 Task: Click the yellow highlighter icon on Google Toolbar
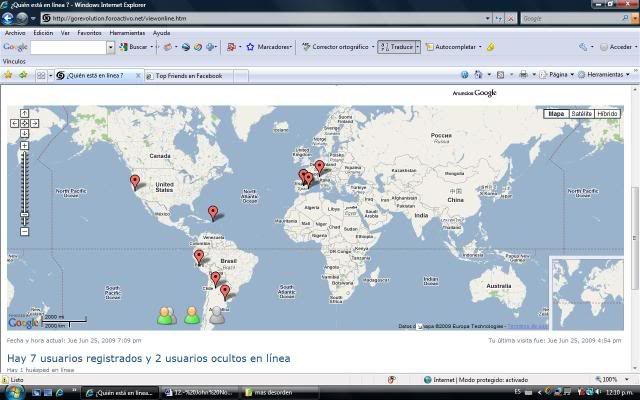click(491, 47)
